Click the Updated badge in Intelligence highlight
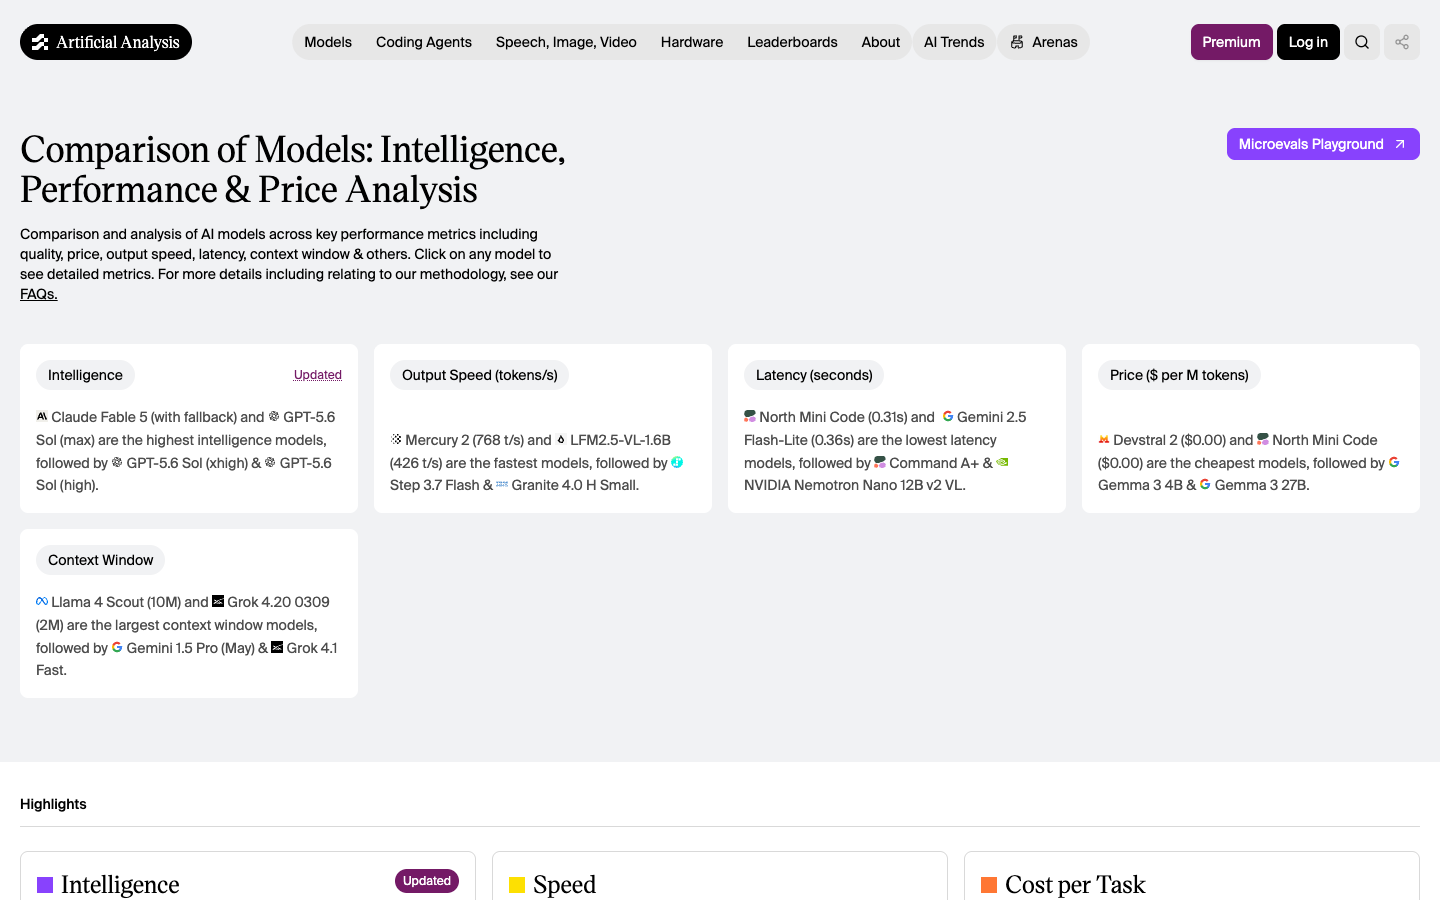Image resolution: width=1440 pixels, height=900 pixels. click(x=427, y=881)
